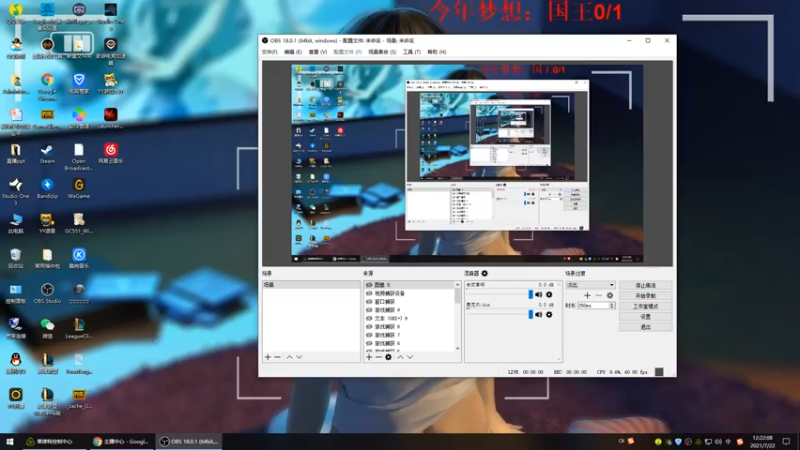Open the scene transition type dropdown
The image size is (800, 450).
(590, 285)
